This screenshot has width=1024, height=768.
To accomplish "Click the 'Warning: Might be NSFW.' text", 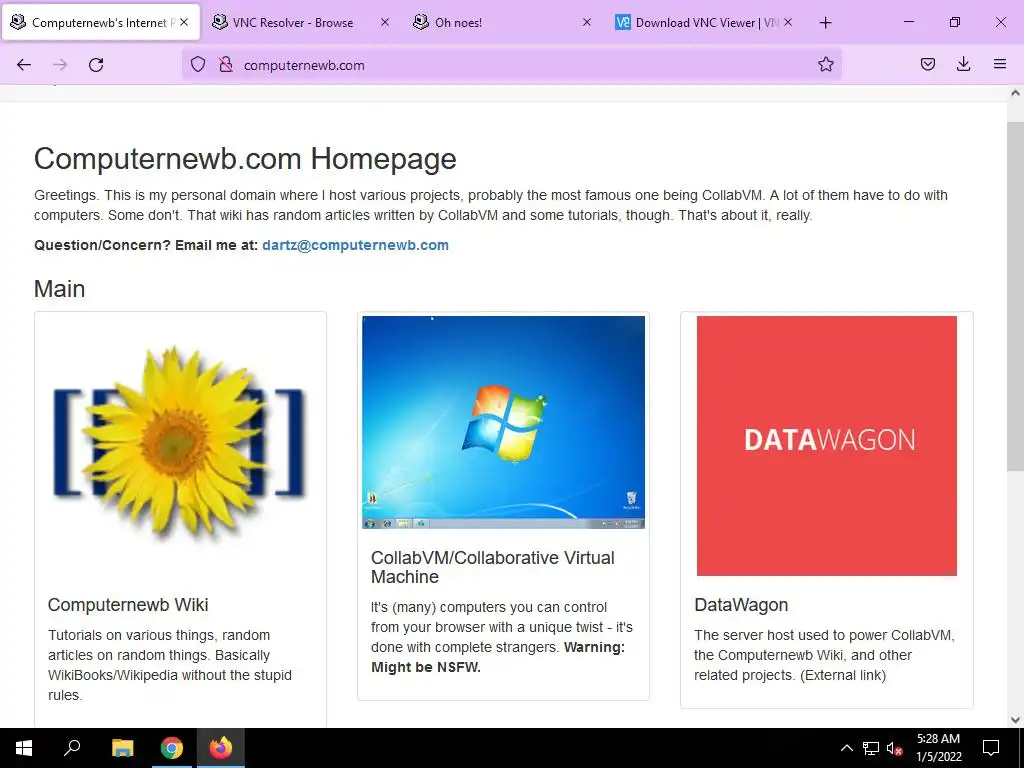I will pos(498,657).
